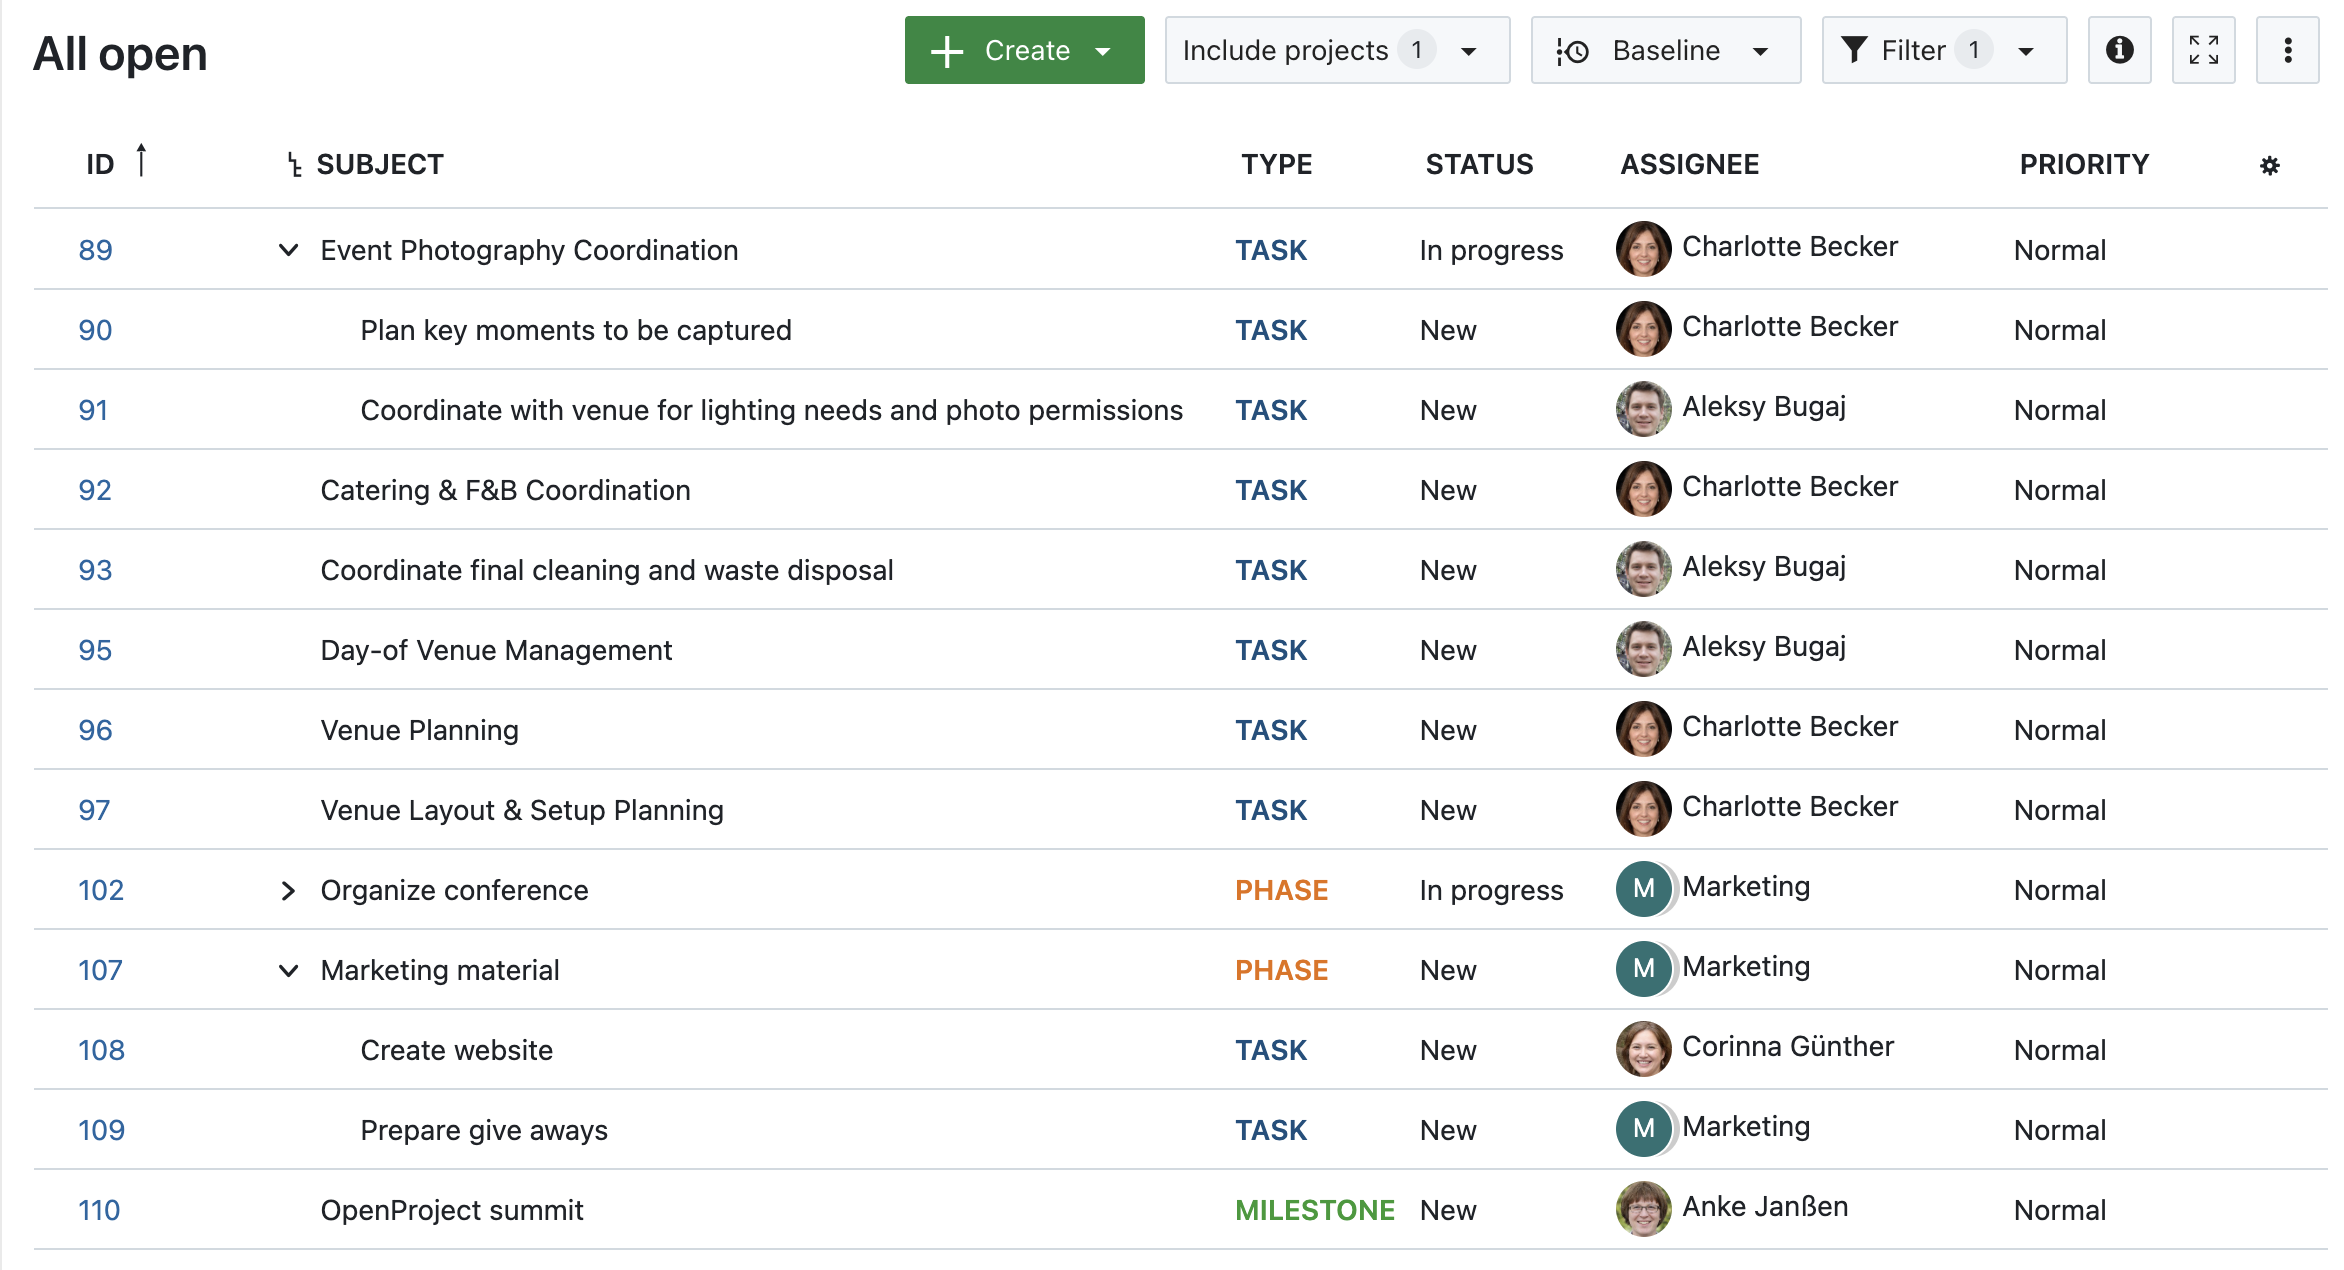
Task: Open table column settings via gear icon
Action: 2270,164
